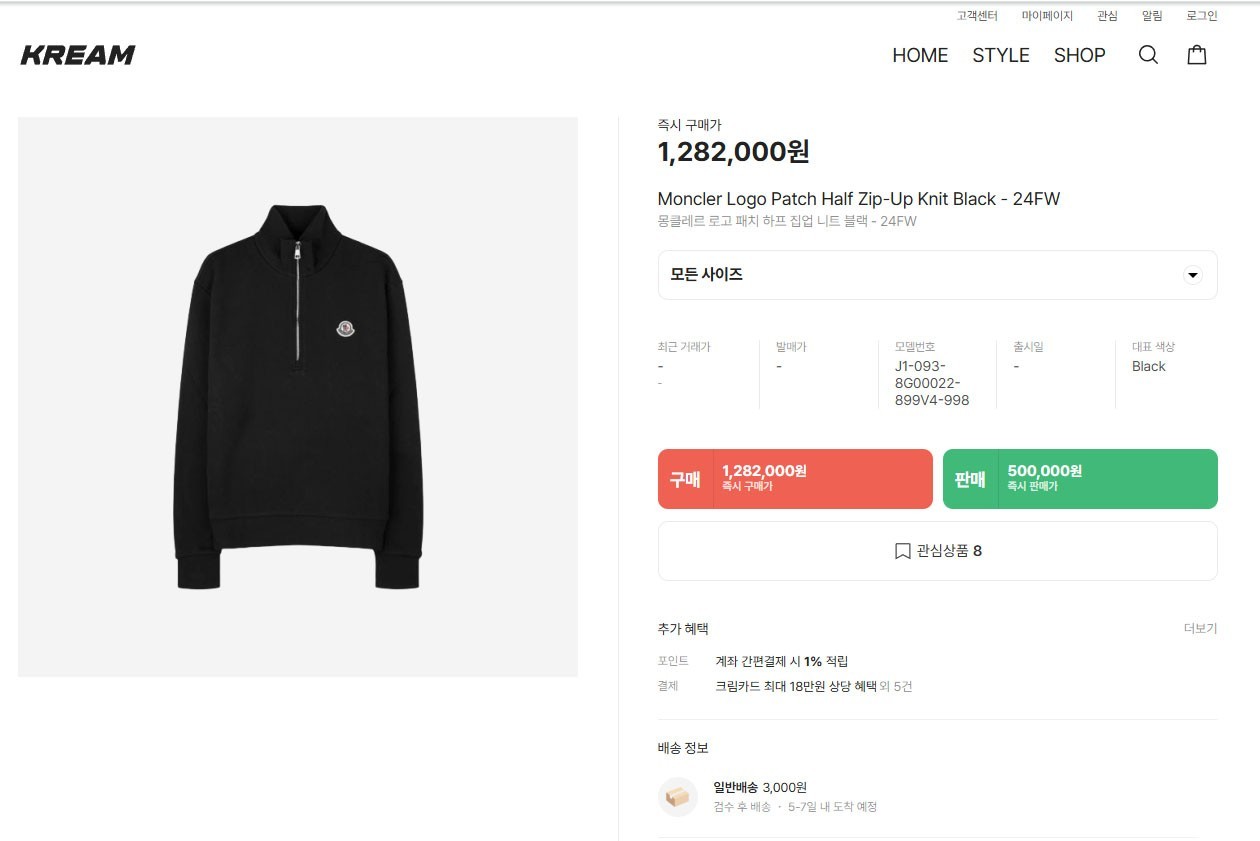Click the green 판매 sell button
The height and width of the screenshot is (841, 1260).
(1080, 479)
